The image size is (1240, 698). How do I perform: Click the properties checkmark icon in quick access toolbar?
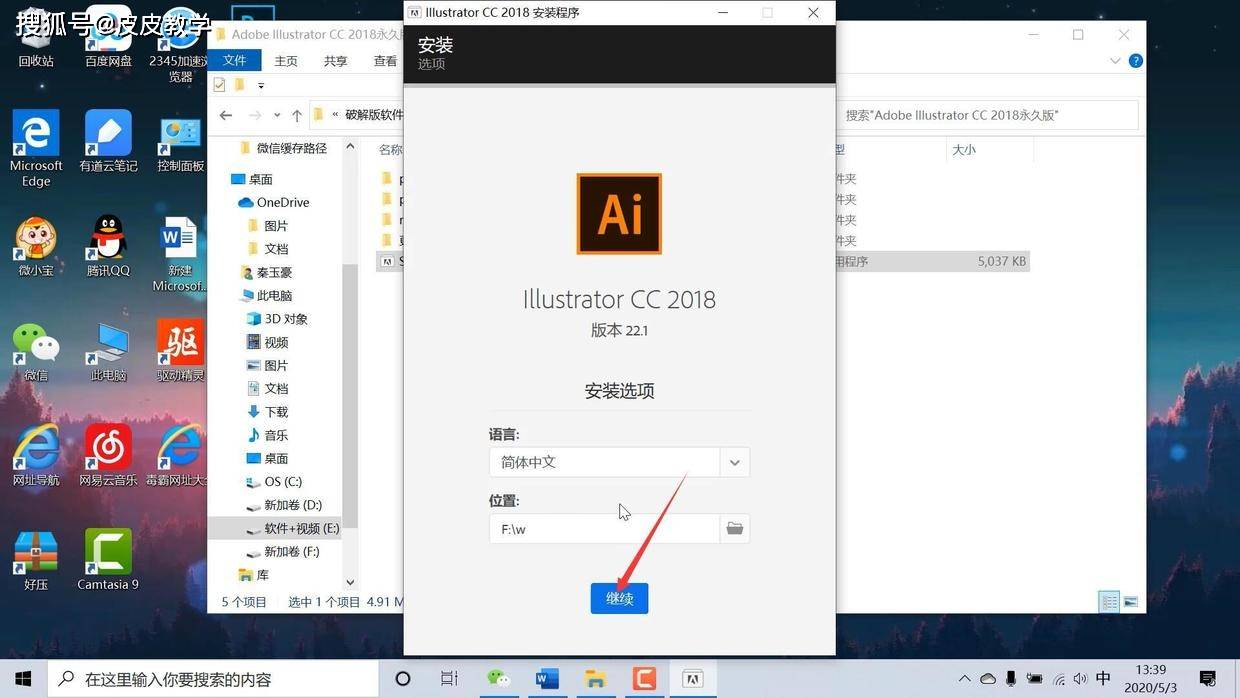pos(219,85)
